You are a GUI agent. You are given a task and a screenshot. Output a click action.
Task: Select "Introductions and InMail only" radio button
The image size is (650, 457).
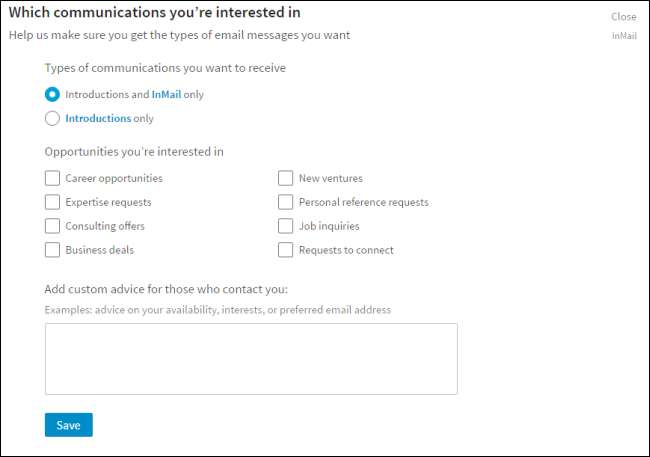pos(53,95)
